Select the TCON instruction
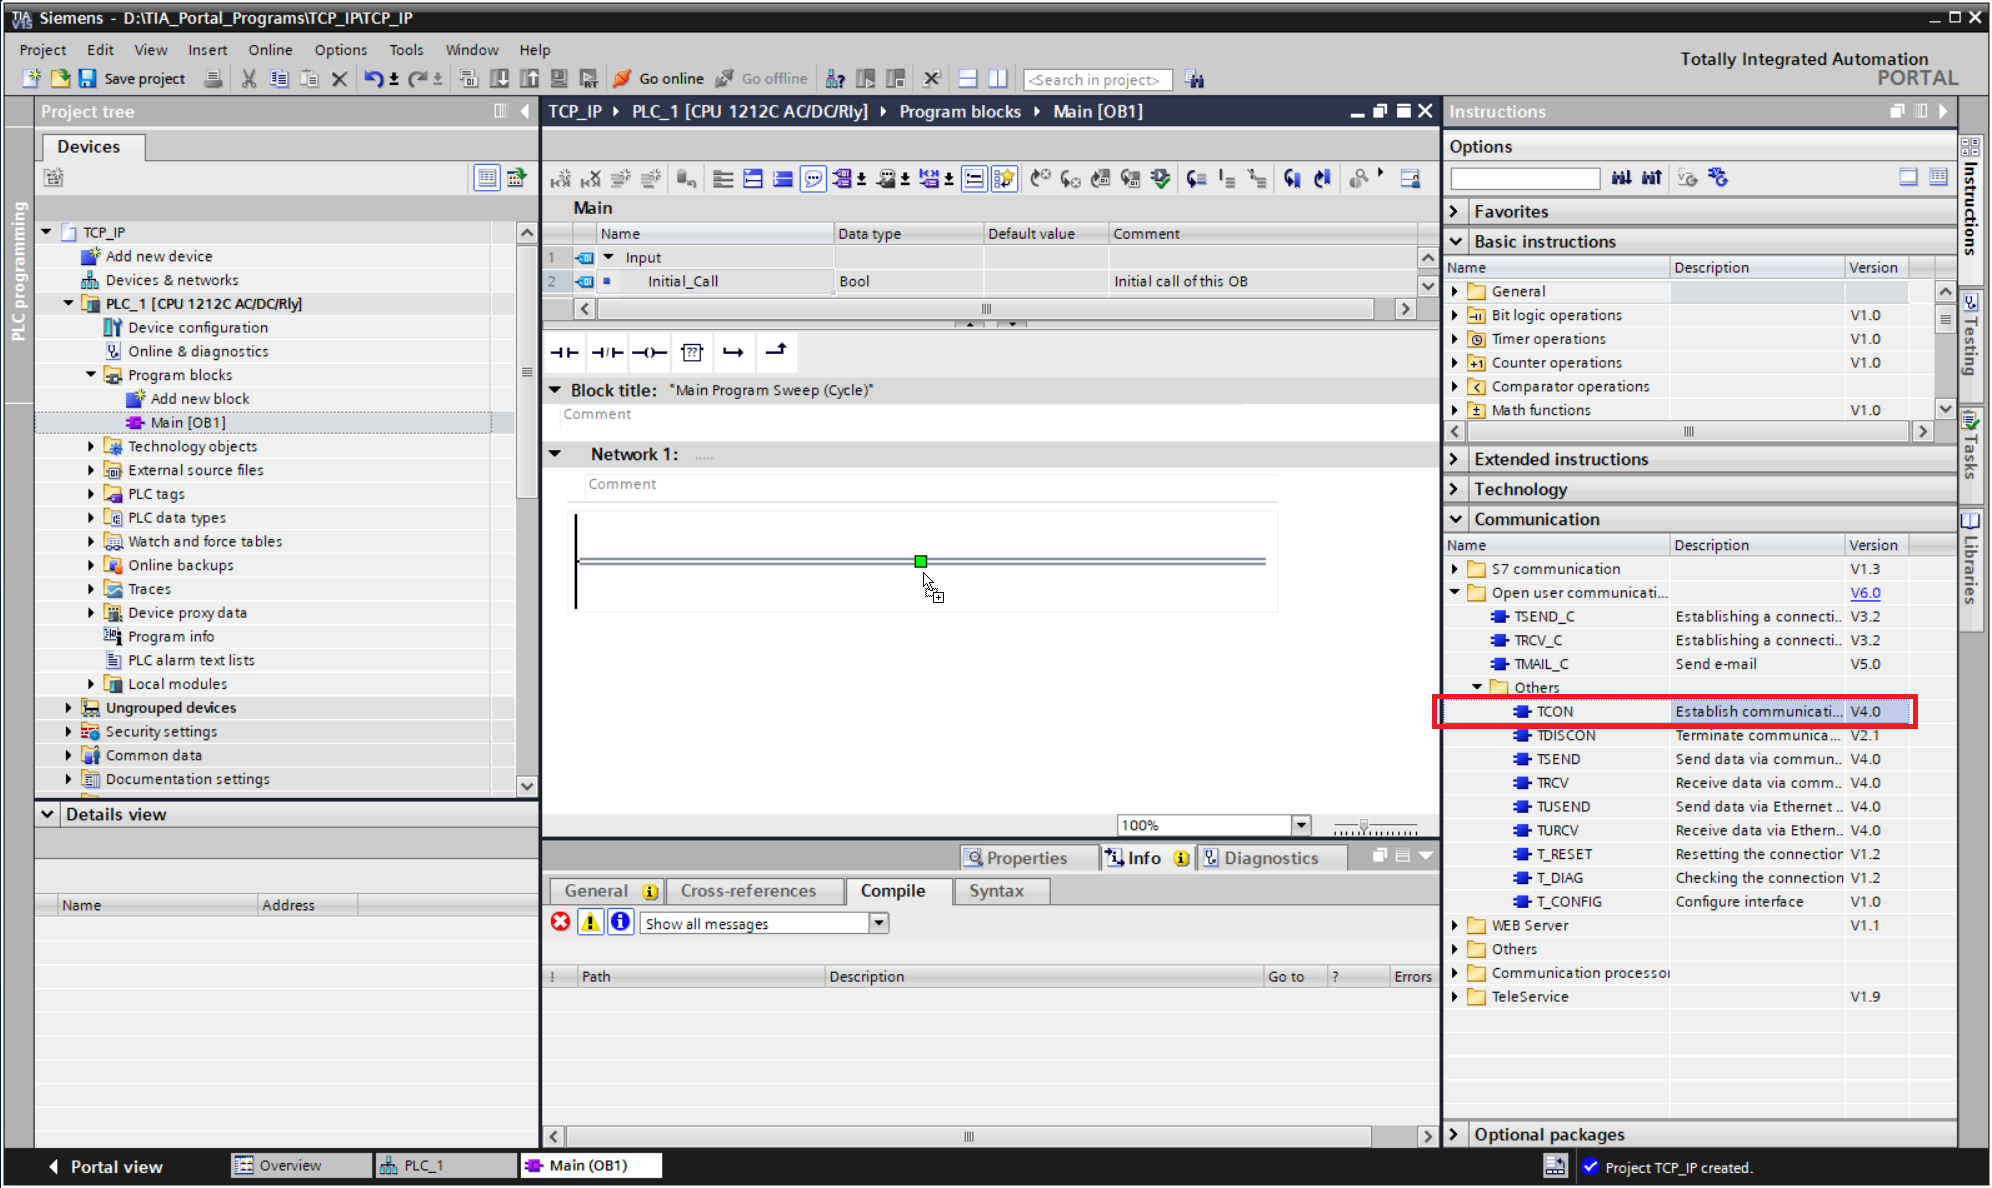 (x=1555, y=711)
